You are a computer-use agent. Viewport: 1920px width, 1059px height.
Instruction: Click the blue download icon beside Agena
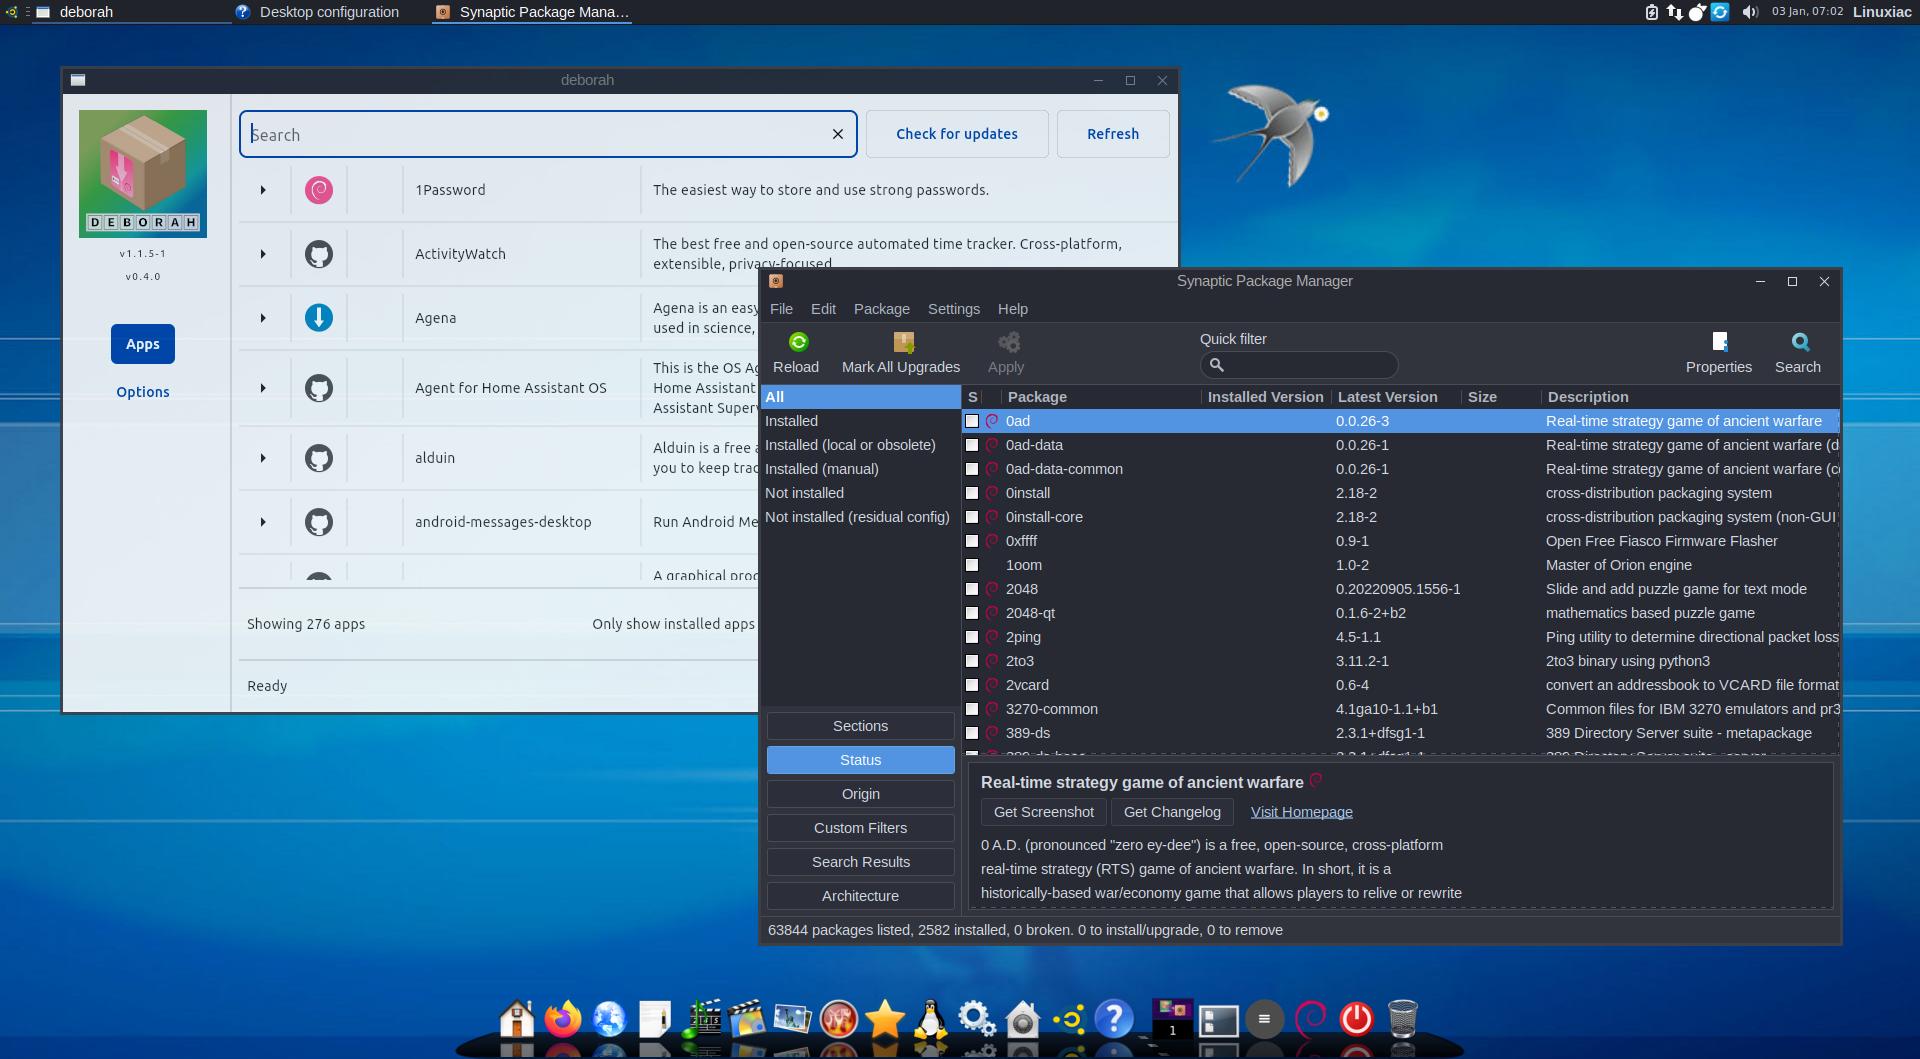coord(319,318)
